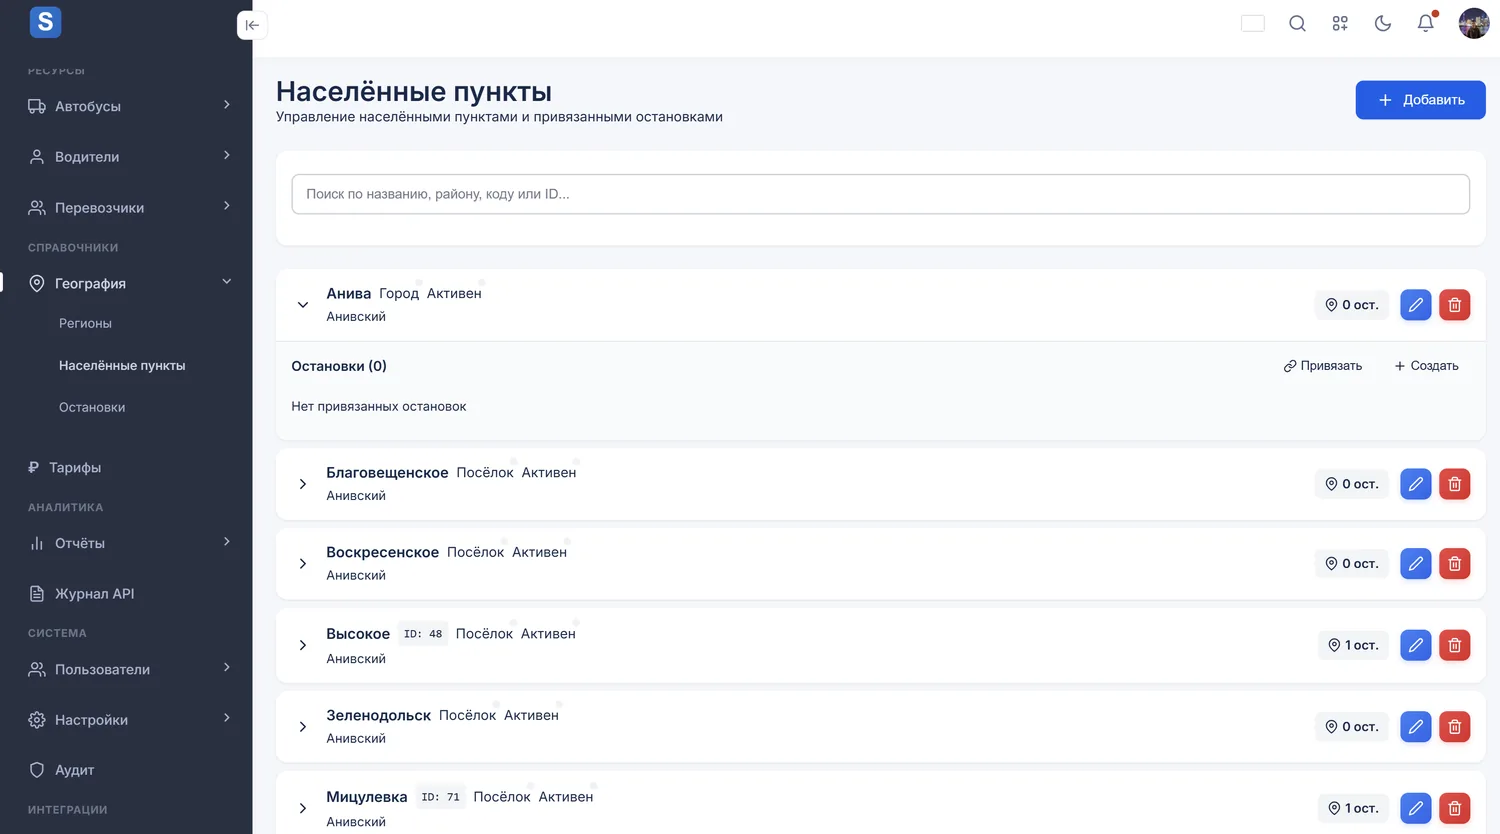Image resolution: width=1500 pixels, height=834 pixels.
Task: Expand the Благовещенское row
Action: point(303,484)
